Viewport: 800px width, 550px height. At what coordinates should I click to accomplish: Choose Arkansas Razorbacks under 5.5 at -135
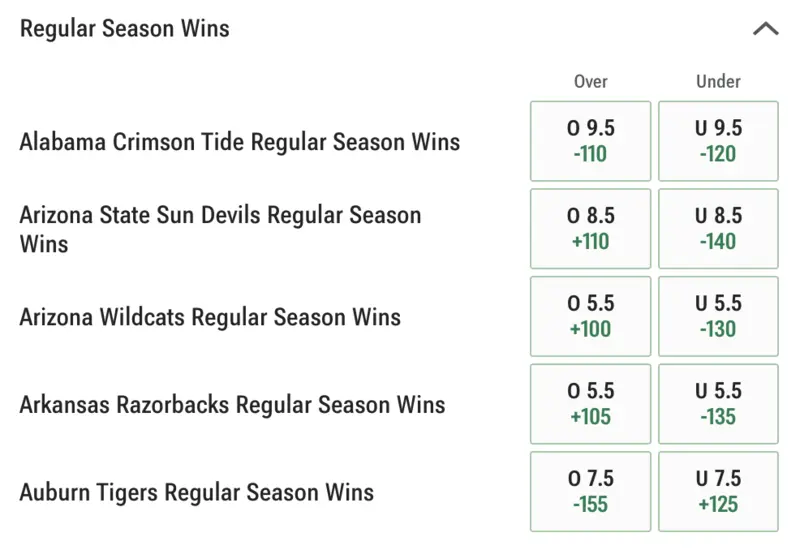click(x=718, y=404)
